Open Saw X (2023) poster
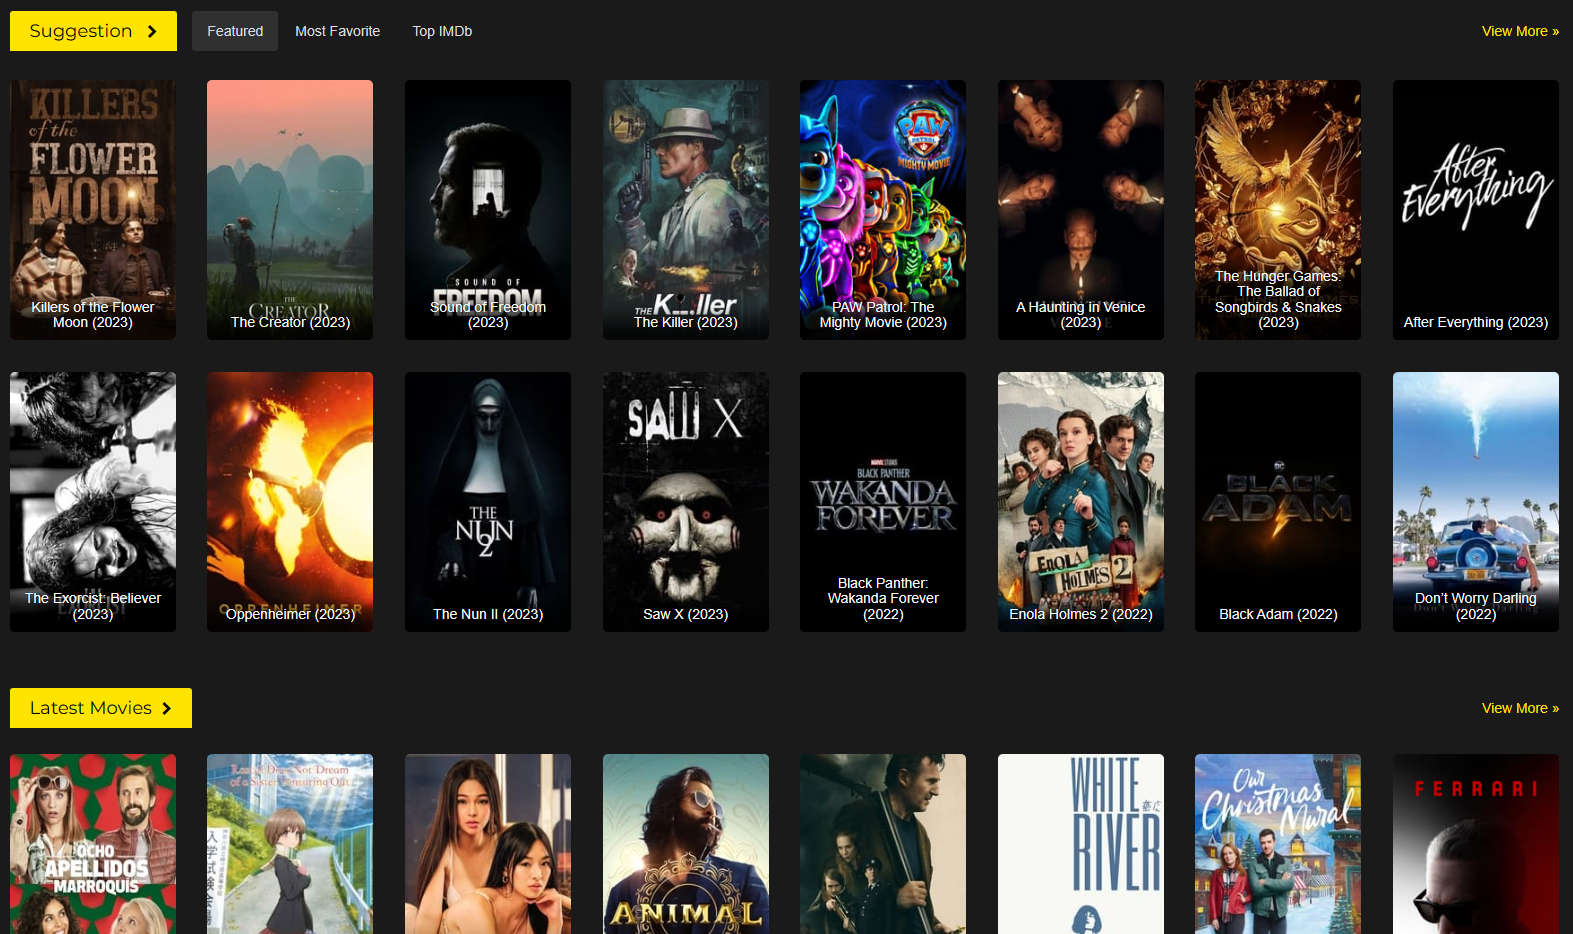 point(686,501)
